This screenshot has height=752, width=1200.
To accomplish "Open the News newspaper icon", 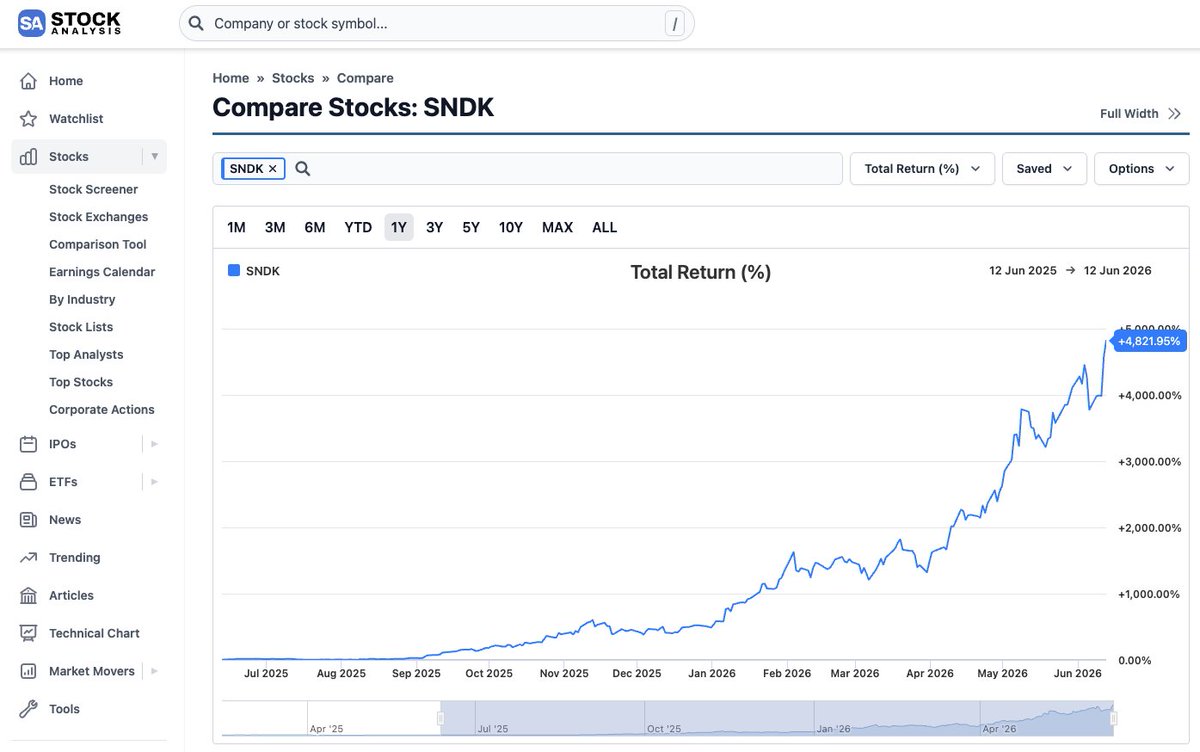I will [29, 520].
